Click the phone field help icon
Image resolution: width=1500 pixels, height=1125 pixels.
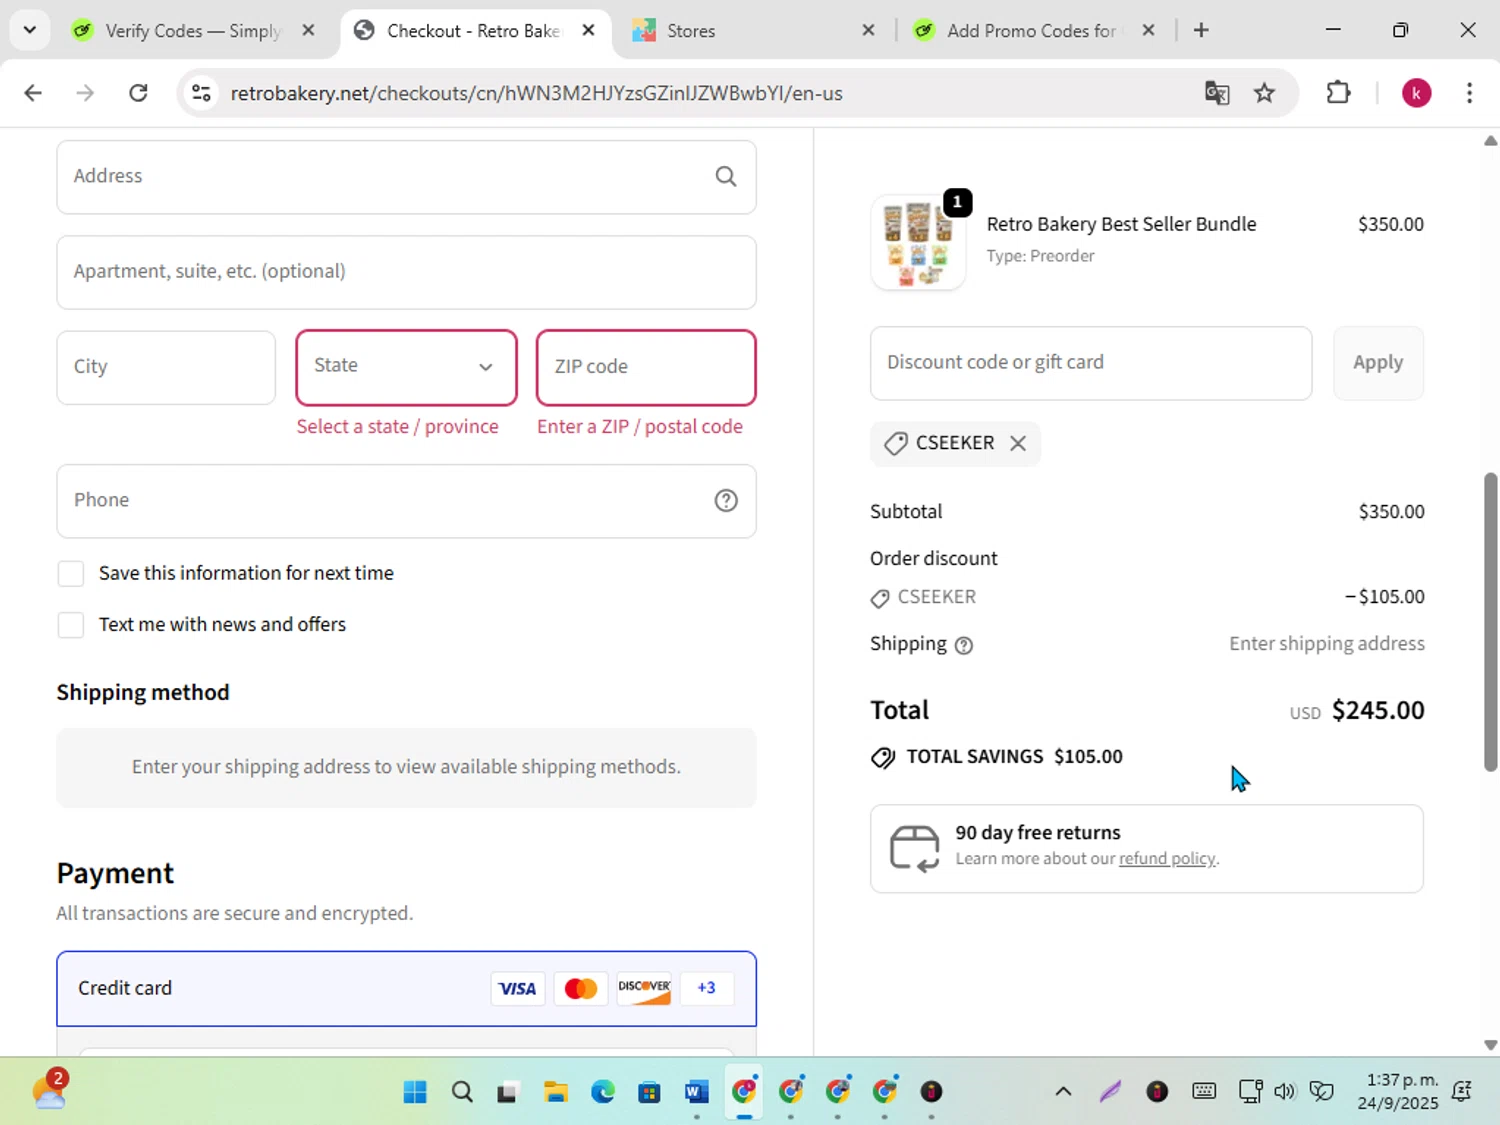726,500
